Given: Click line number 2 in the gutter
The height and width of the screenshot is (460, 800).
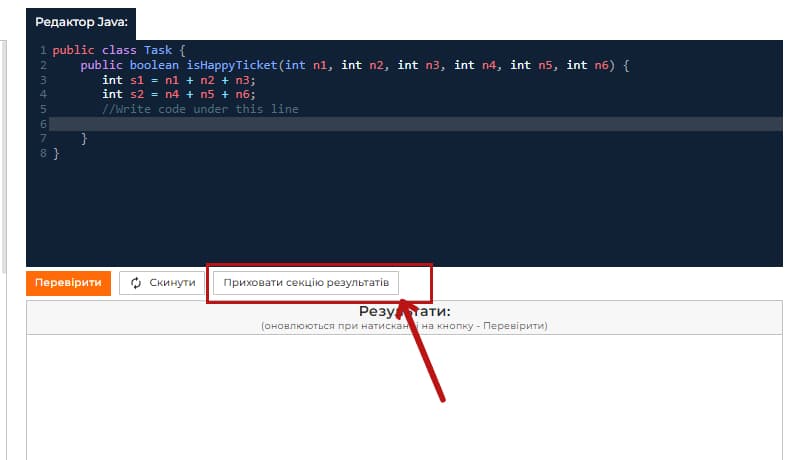Looking at the screenshot, I should pyautogui.click(x=43, y=65).
